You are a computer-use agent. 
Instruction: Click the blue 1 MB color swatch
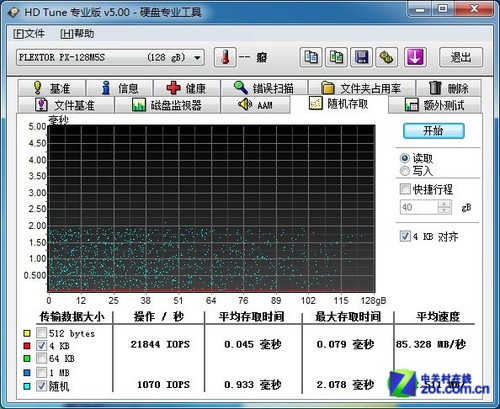[27, 372]
